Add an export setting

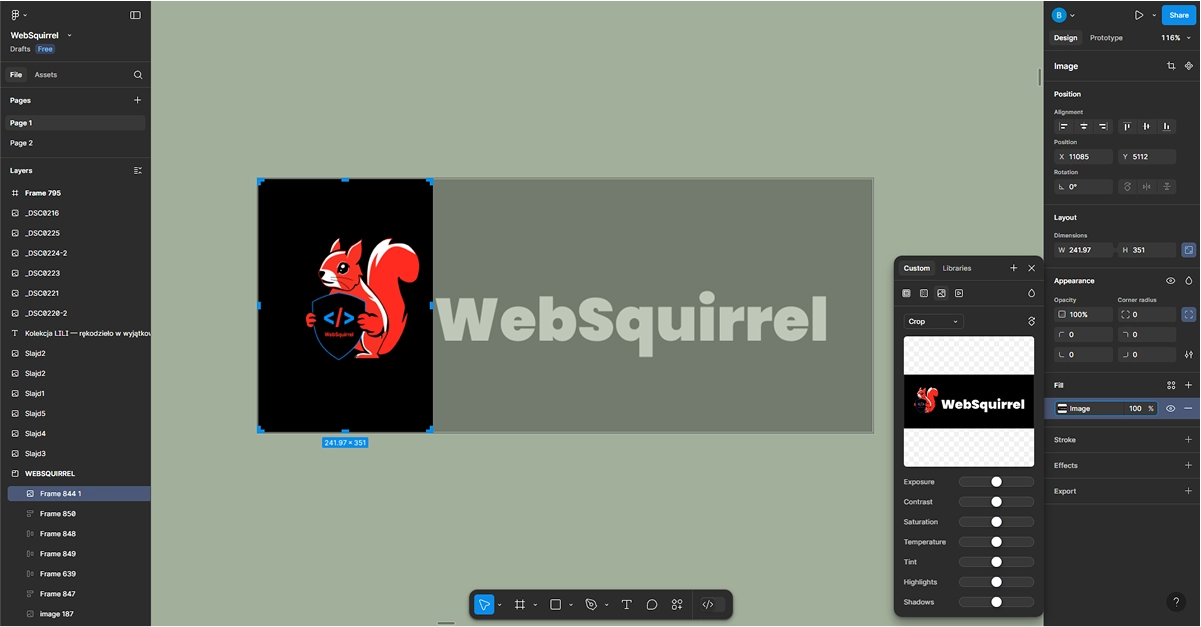pyautogui.click(x=1189, y=491)
